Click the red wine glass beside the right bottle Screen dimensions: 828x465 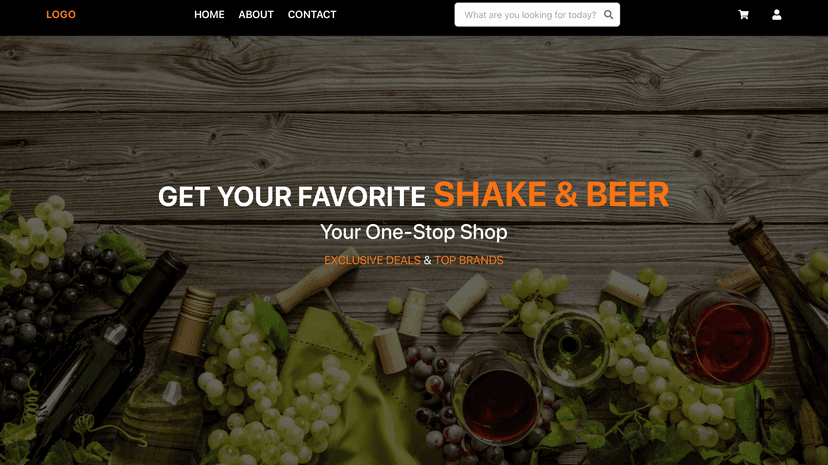pyautogui.click(x=721, y=338)
